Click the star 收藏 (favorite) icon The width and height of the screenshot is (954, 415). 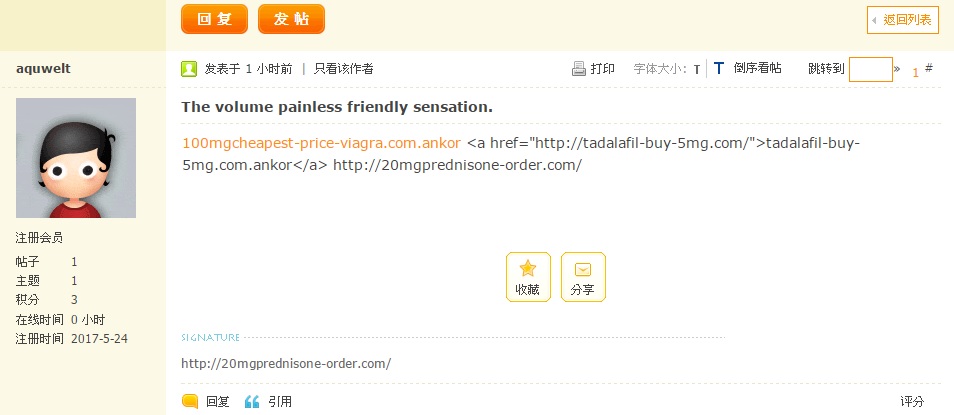(527, 268)
